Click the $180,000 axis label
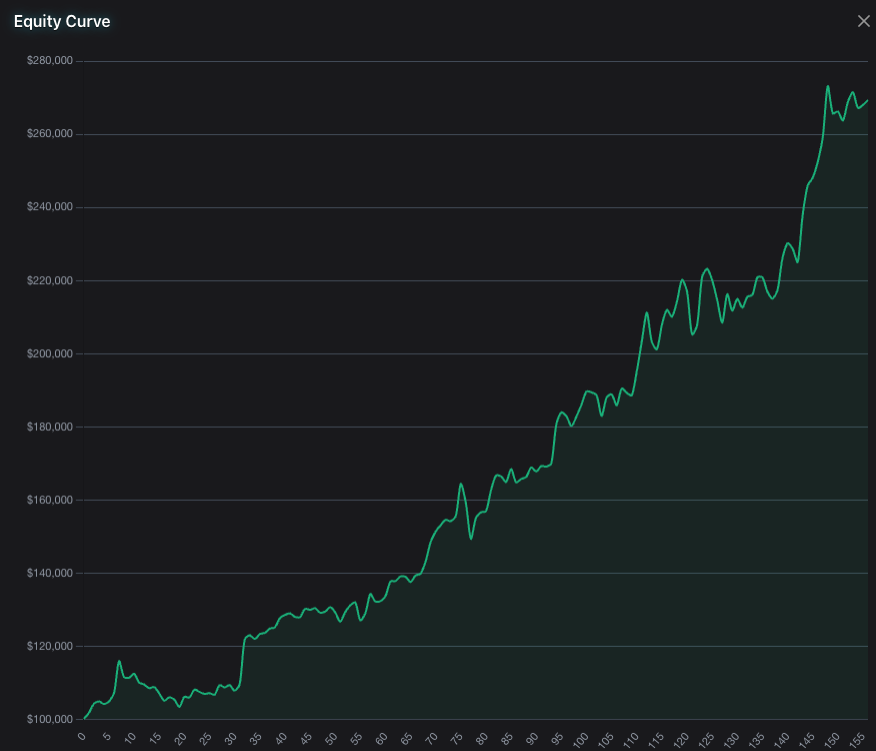This screenshot has width=876, height=751. pos(50,427)
